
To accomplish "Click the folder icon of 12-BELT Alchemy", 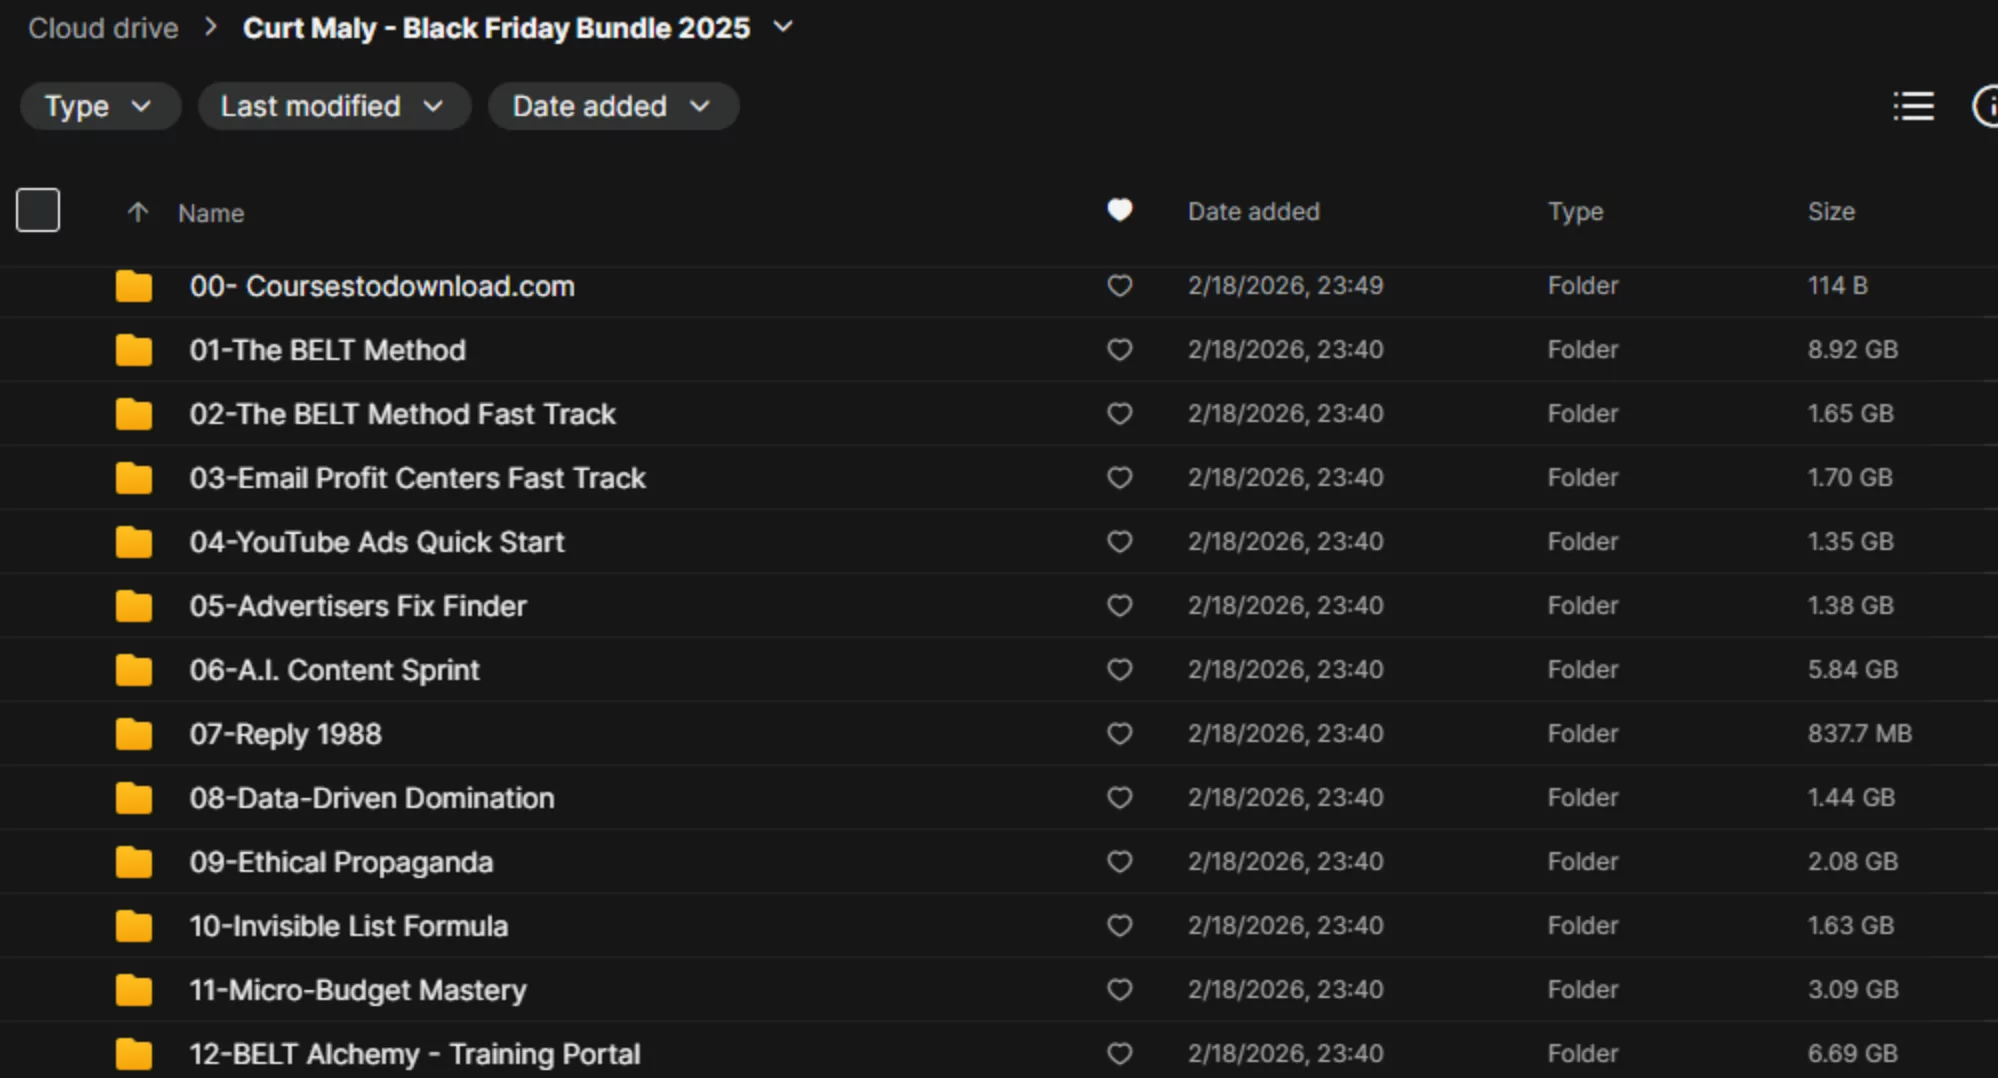I will (133, 1053).
